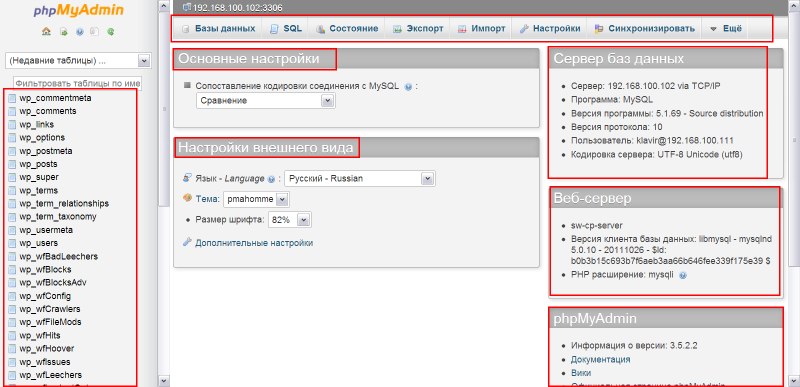Open help icon after PHP расширение: mysqli
The height and width of the screenshot is (387, 800).
[683, 275]
